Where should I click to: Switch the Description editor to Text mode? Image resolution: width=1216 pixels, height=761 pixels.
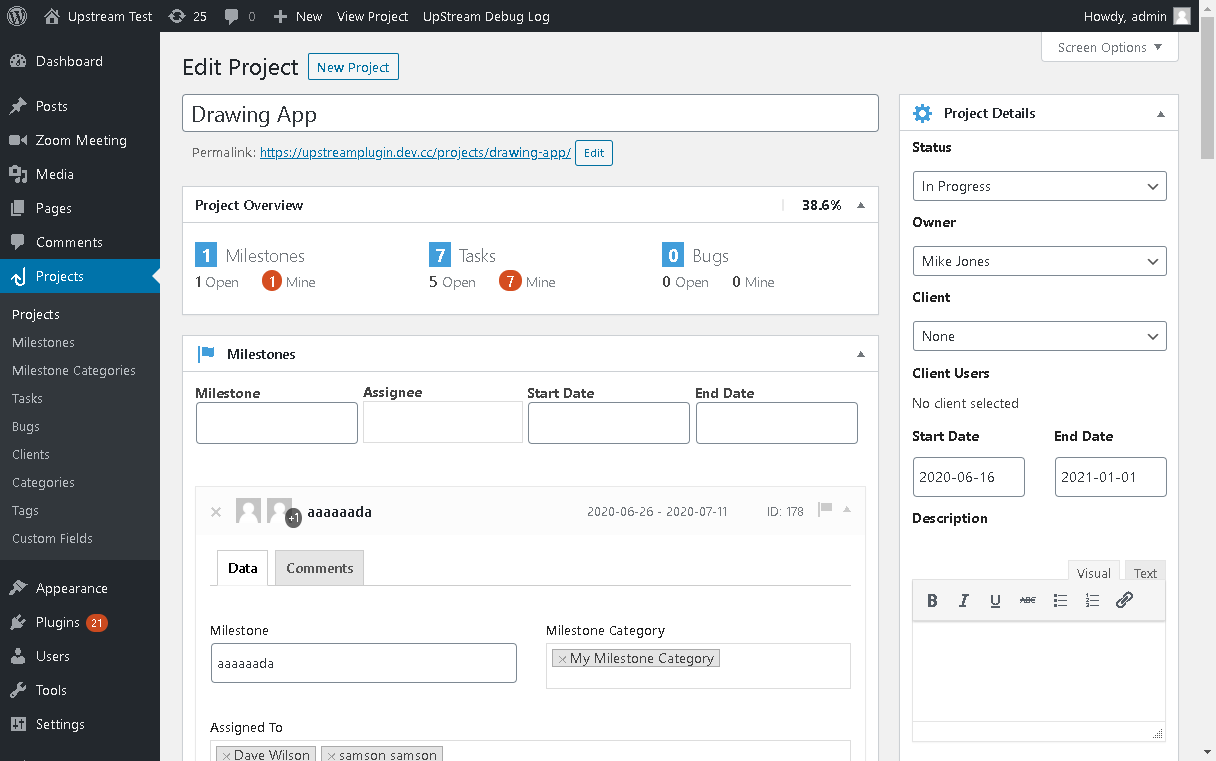coord(1144,572)
